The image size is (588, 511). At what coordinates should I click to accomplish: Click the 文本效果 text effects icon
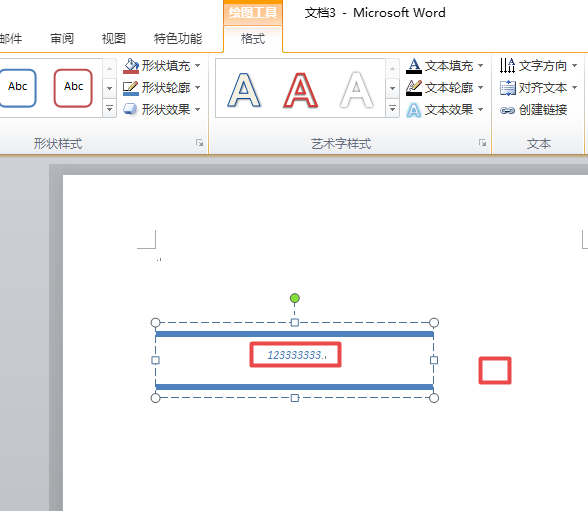(x=414, y=110)
